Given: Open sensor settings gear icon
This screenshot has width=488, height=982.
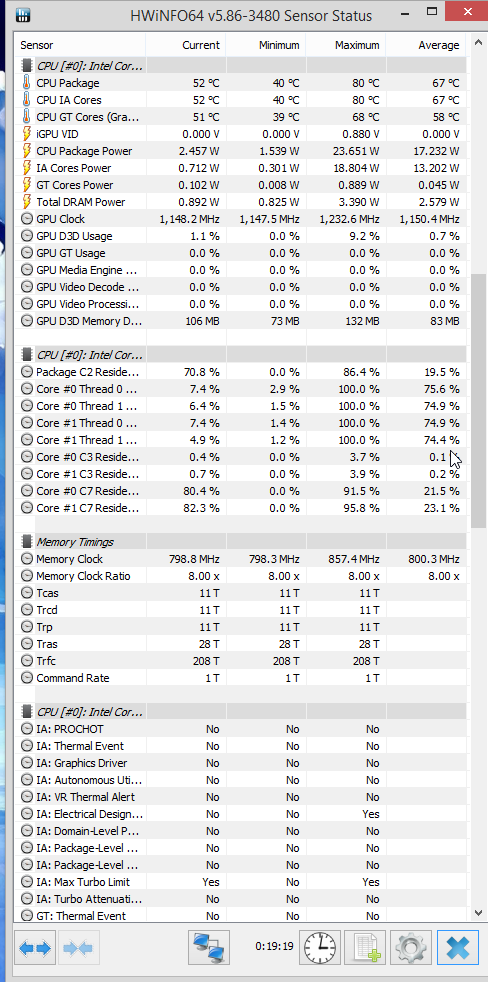Looking at the screenshot, I should (x=410, y=948).
